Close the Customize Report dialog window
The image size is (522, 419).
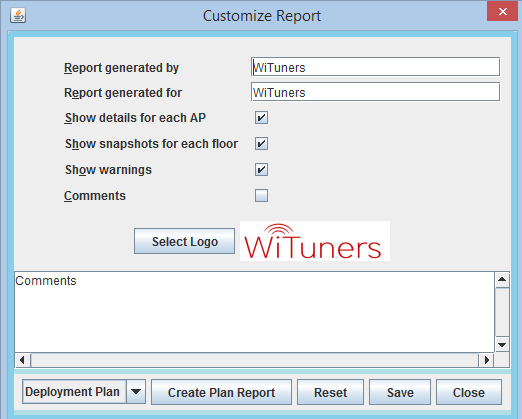[503, 12]
